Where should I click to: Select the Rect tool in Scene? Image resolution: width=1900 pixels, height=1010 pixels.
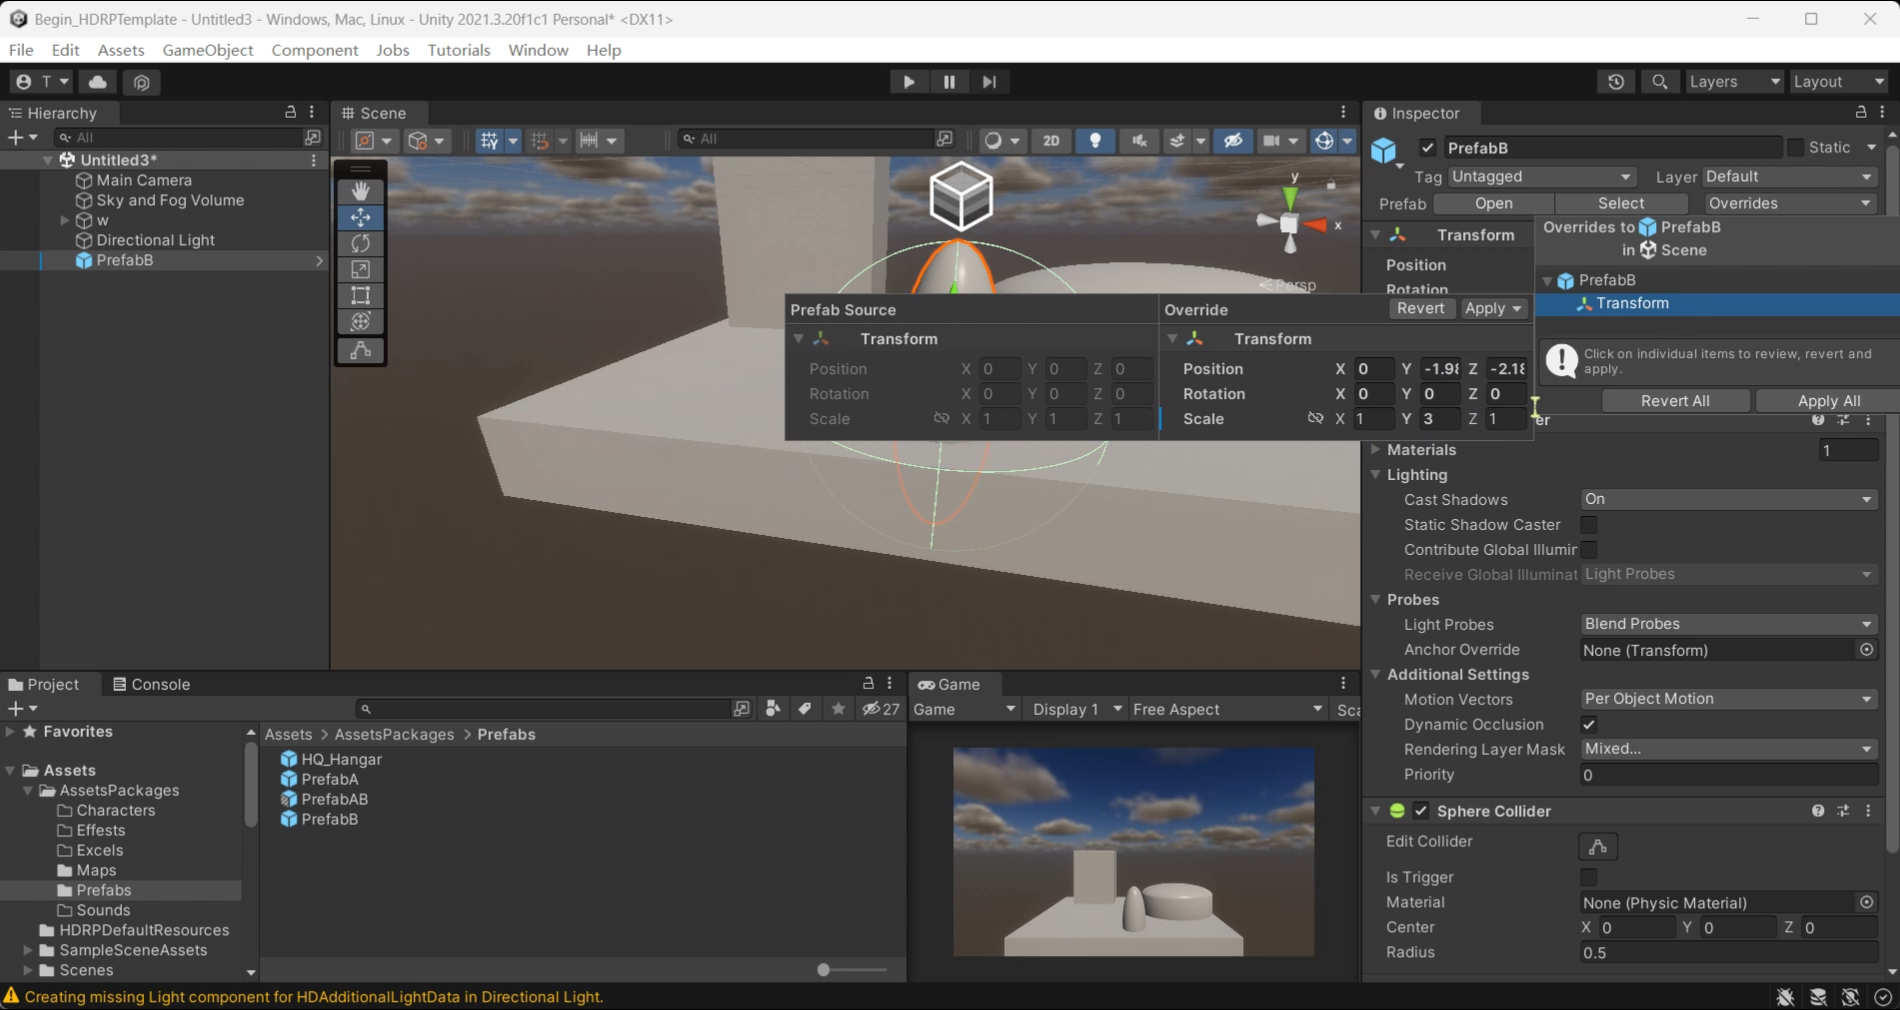point(361,295)
